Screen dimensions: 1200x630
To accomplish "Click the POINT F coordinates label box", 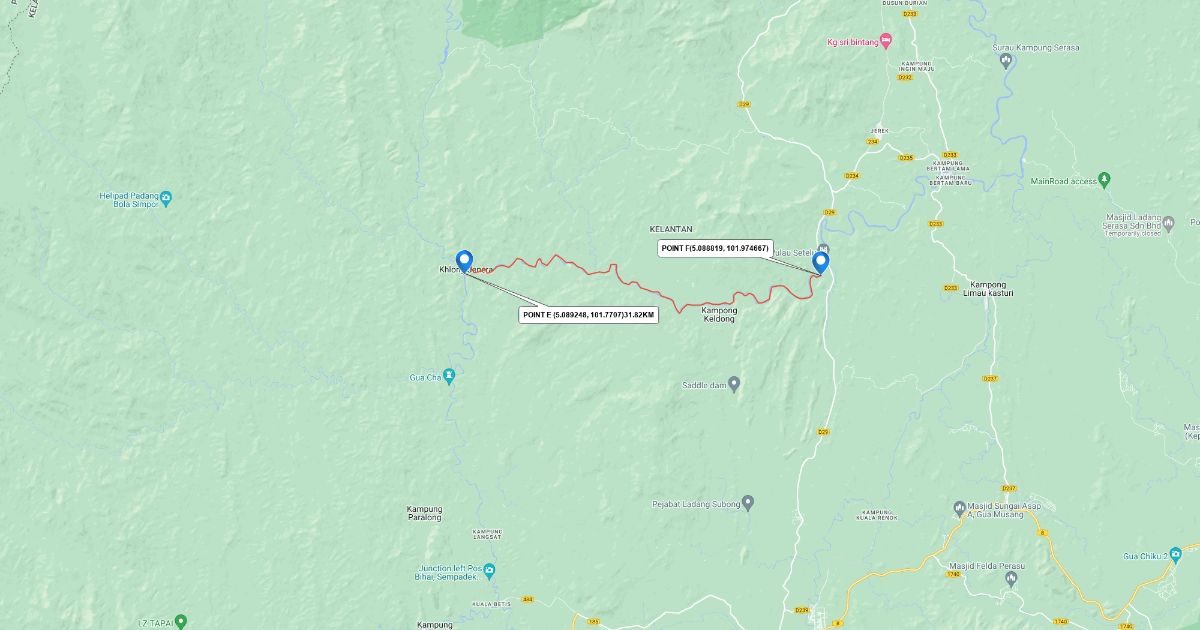I will [715, 248].
